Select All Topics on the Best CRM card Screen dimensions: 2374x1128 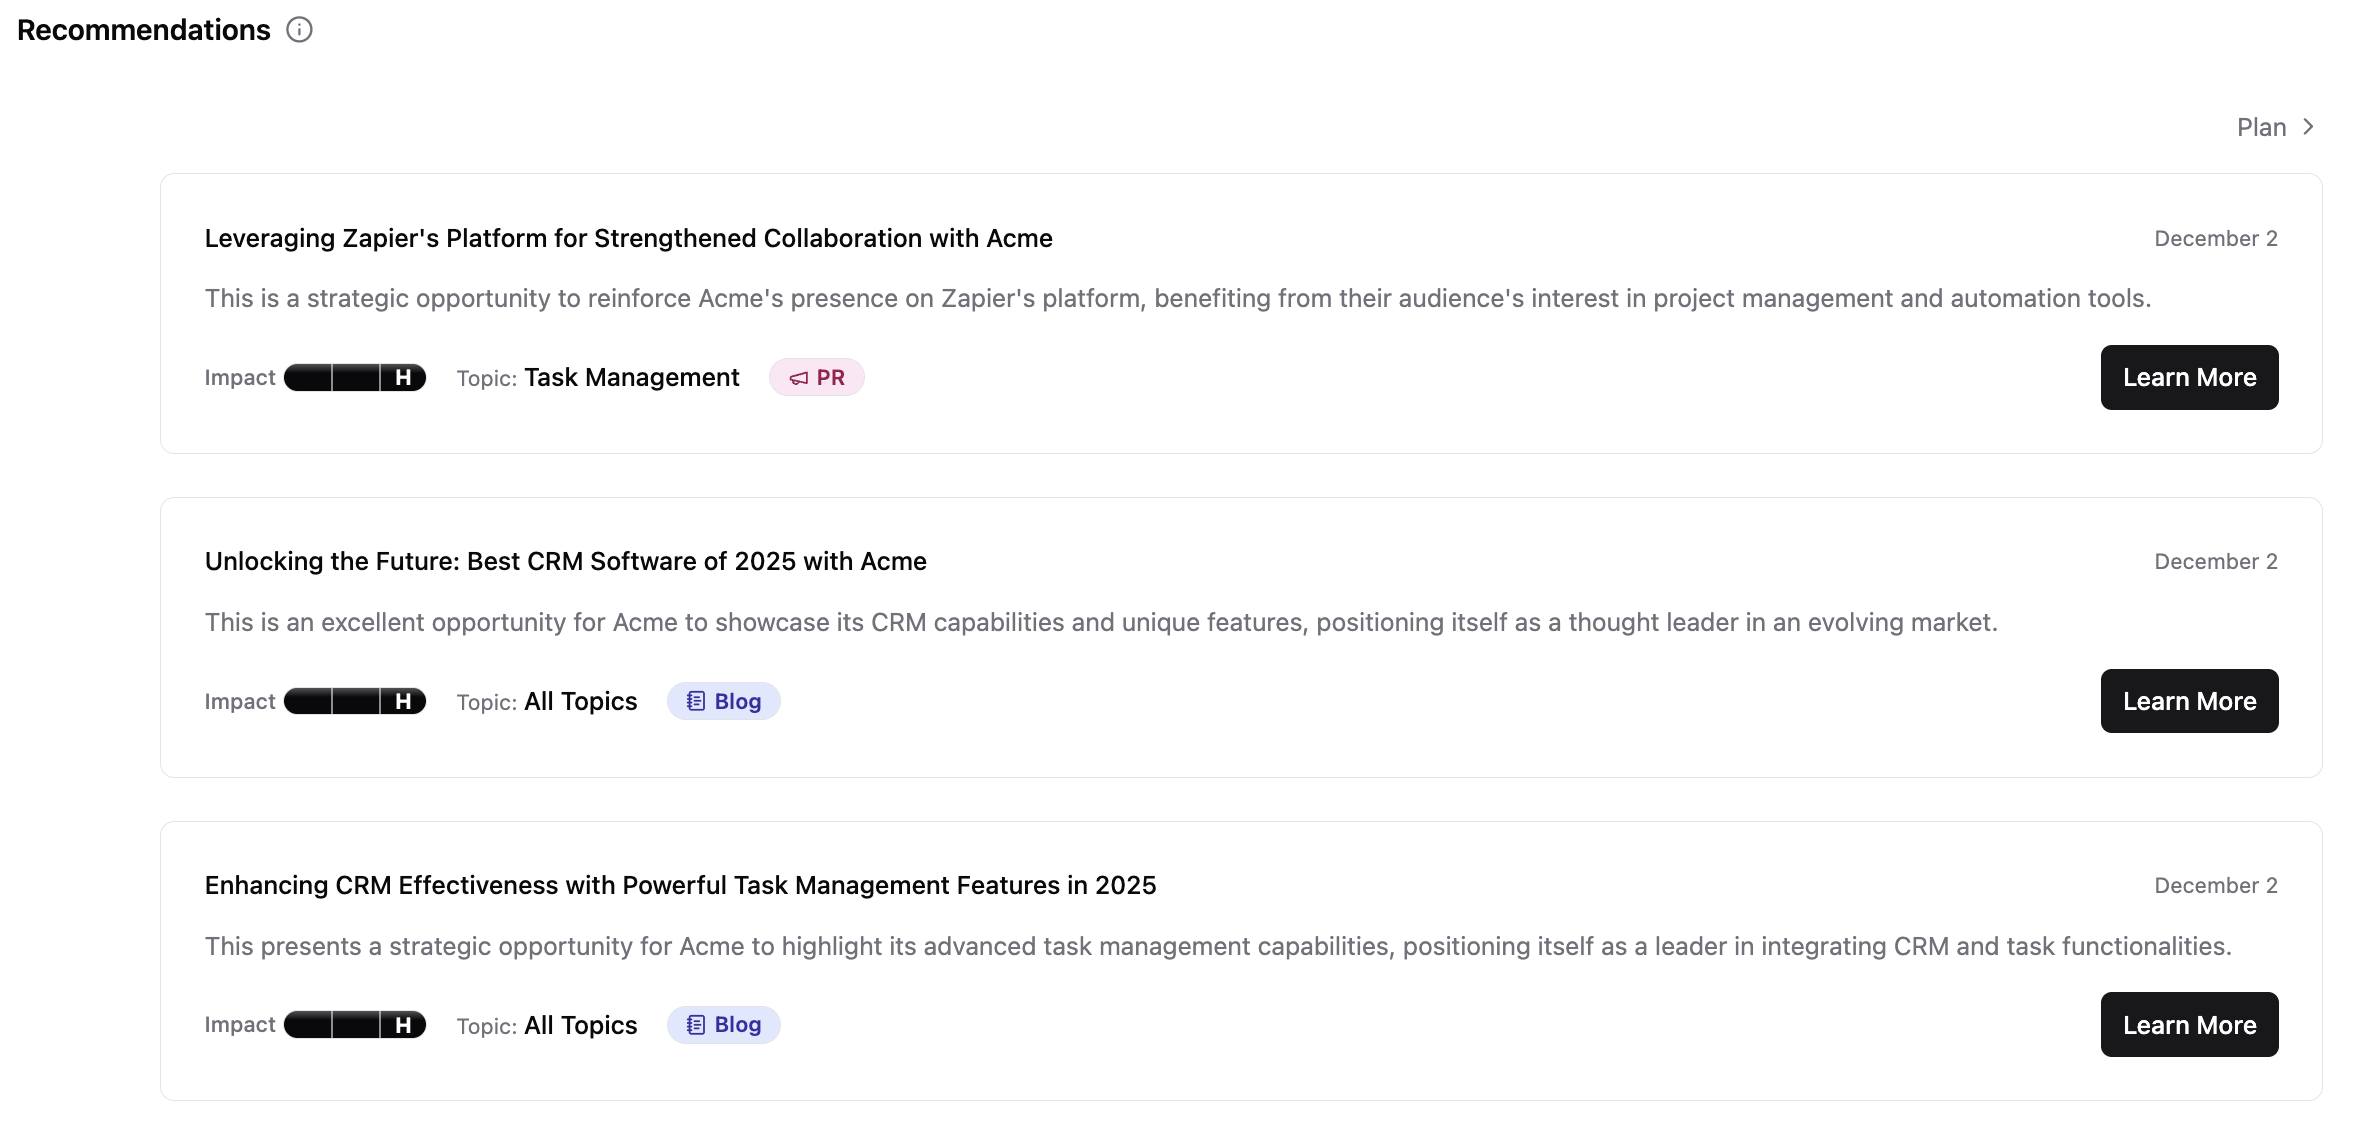click(580, 702)
